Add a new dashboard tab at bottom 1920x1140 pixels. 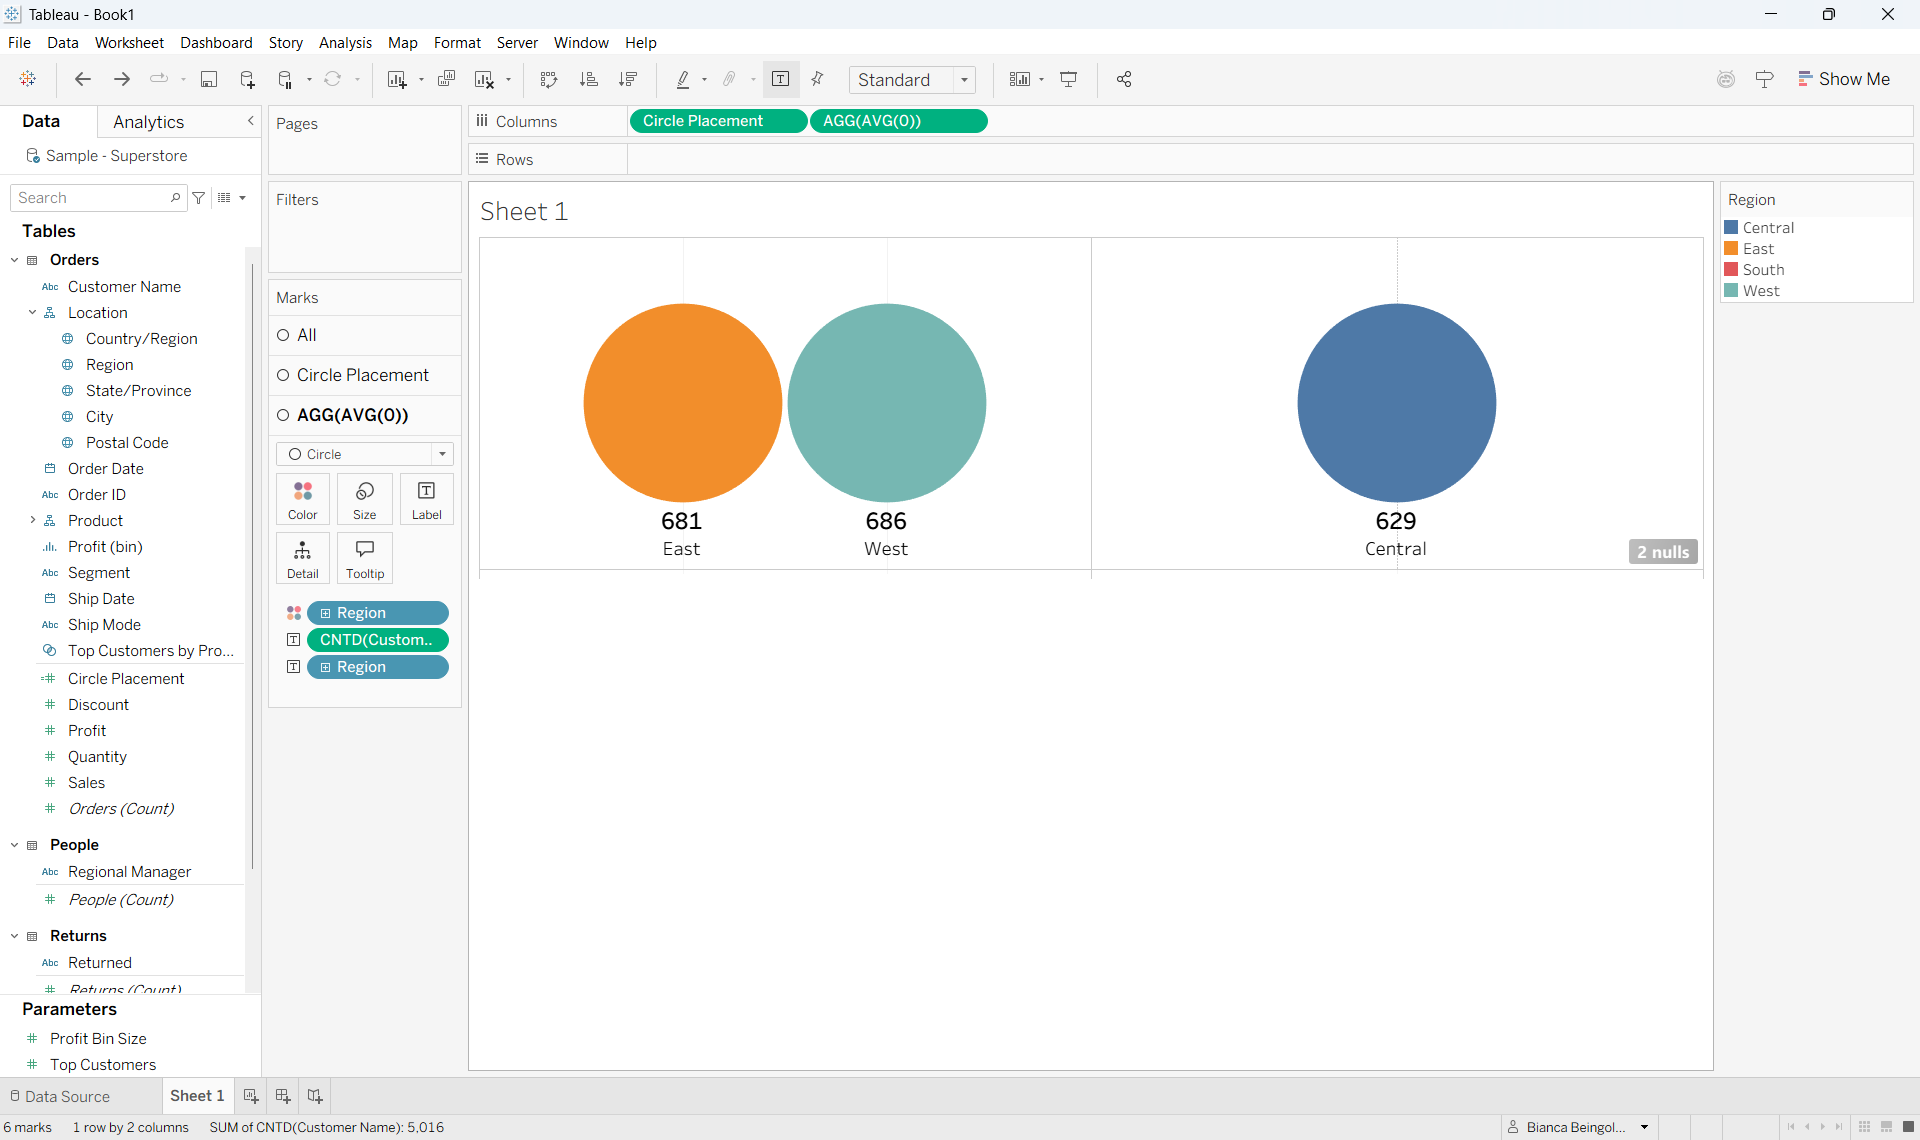(x=283, y=1096)
